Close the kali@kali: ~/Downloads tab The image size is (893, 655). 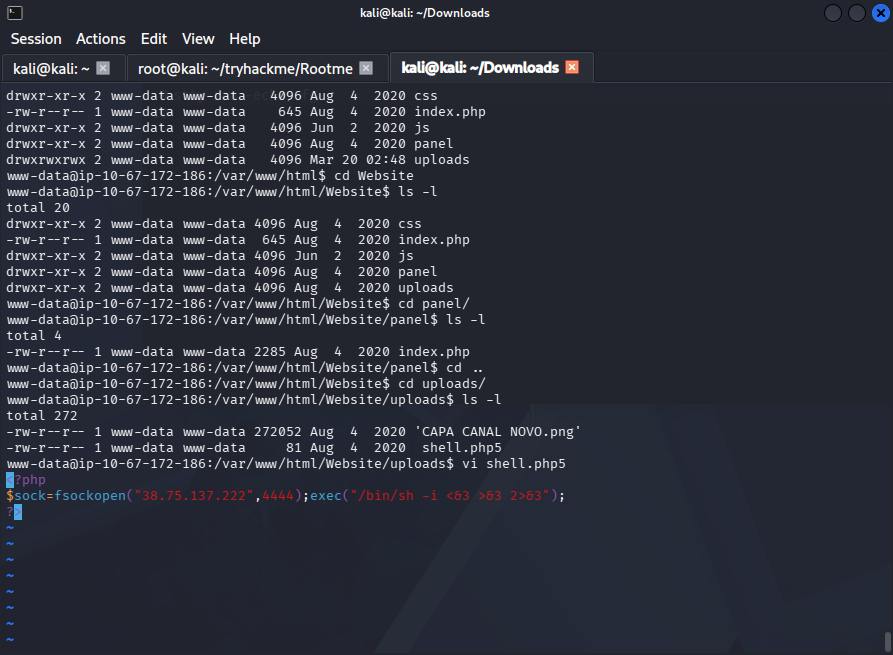coord(572,67)
